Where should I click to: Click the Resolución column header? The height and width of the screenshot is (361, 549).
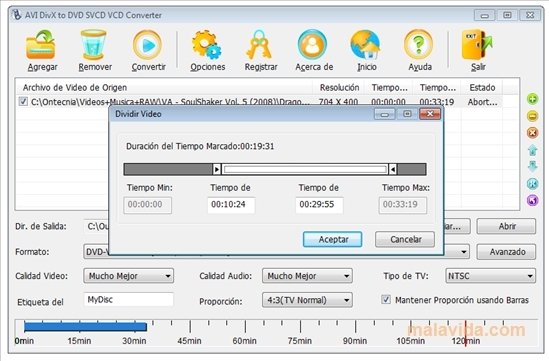(x=339, y=88)
